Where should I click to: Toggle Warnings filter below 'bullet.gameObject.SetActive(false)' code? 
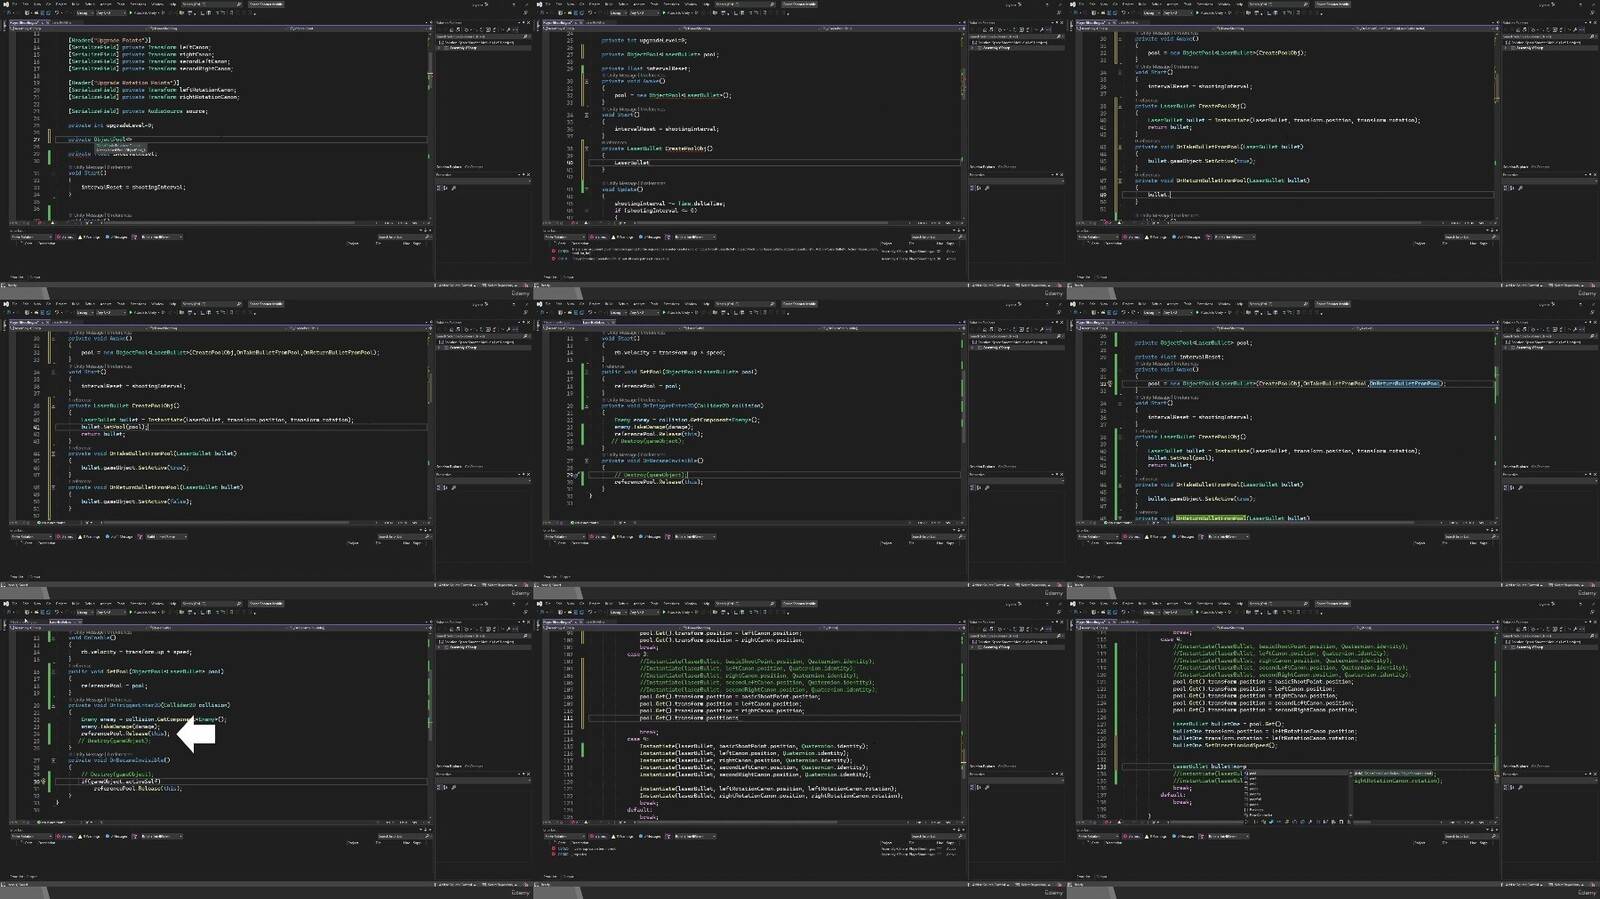pyautogui.click(x=89, y=537)
